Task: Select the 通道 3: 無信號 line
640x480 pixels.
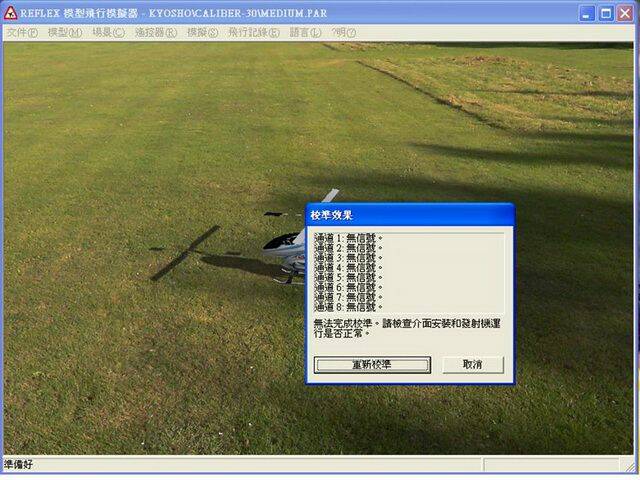Action: (349, 258)
